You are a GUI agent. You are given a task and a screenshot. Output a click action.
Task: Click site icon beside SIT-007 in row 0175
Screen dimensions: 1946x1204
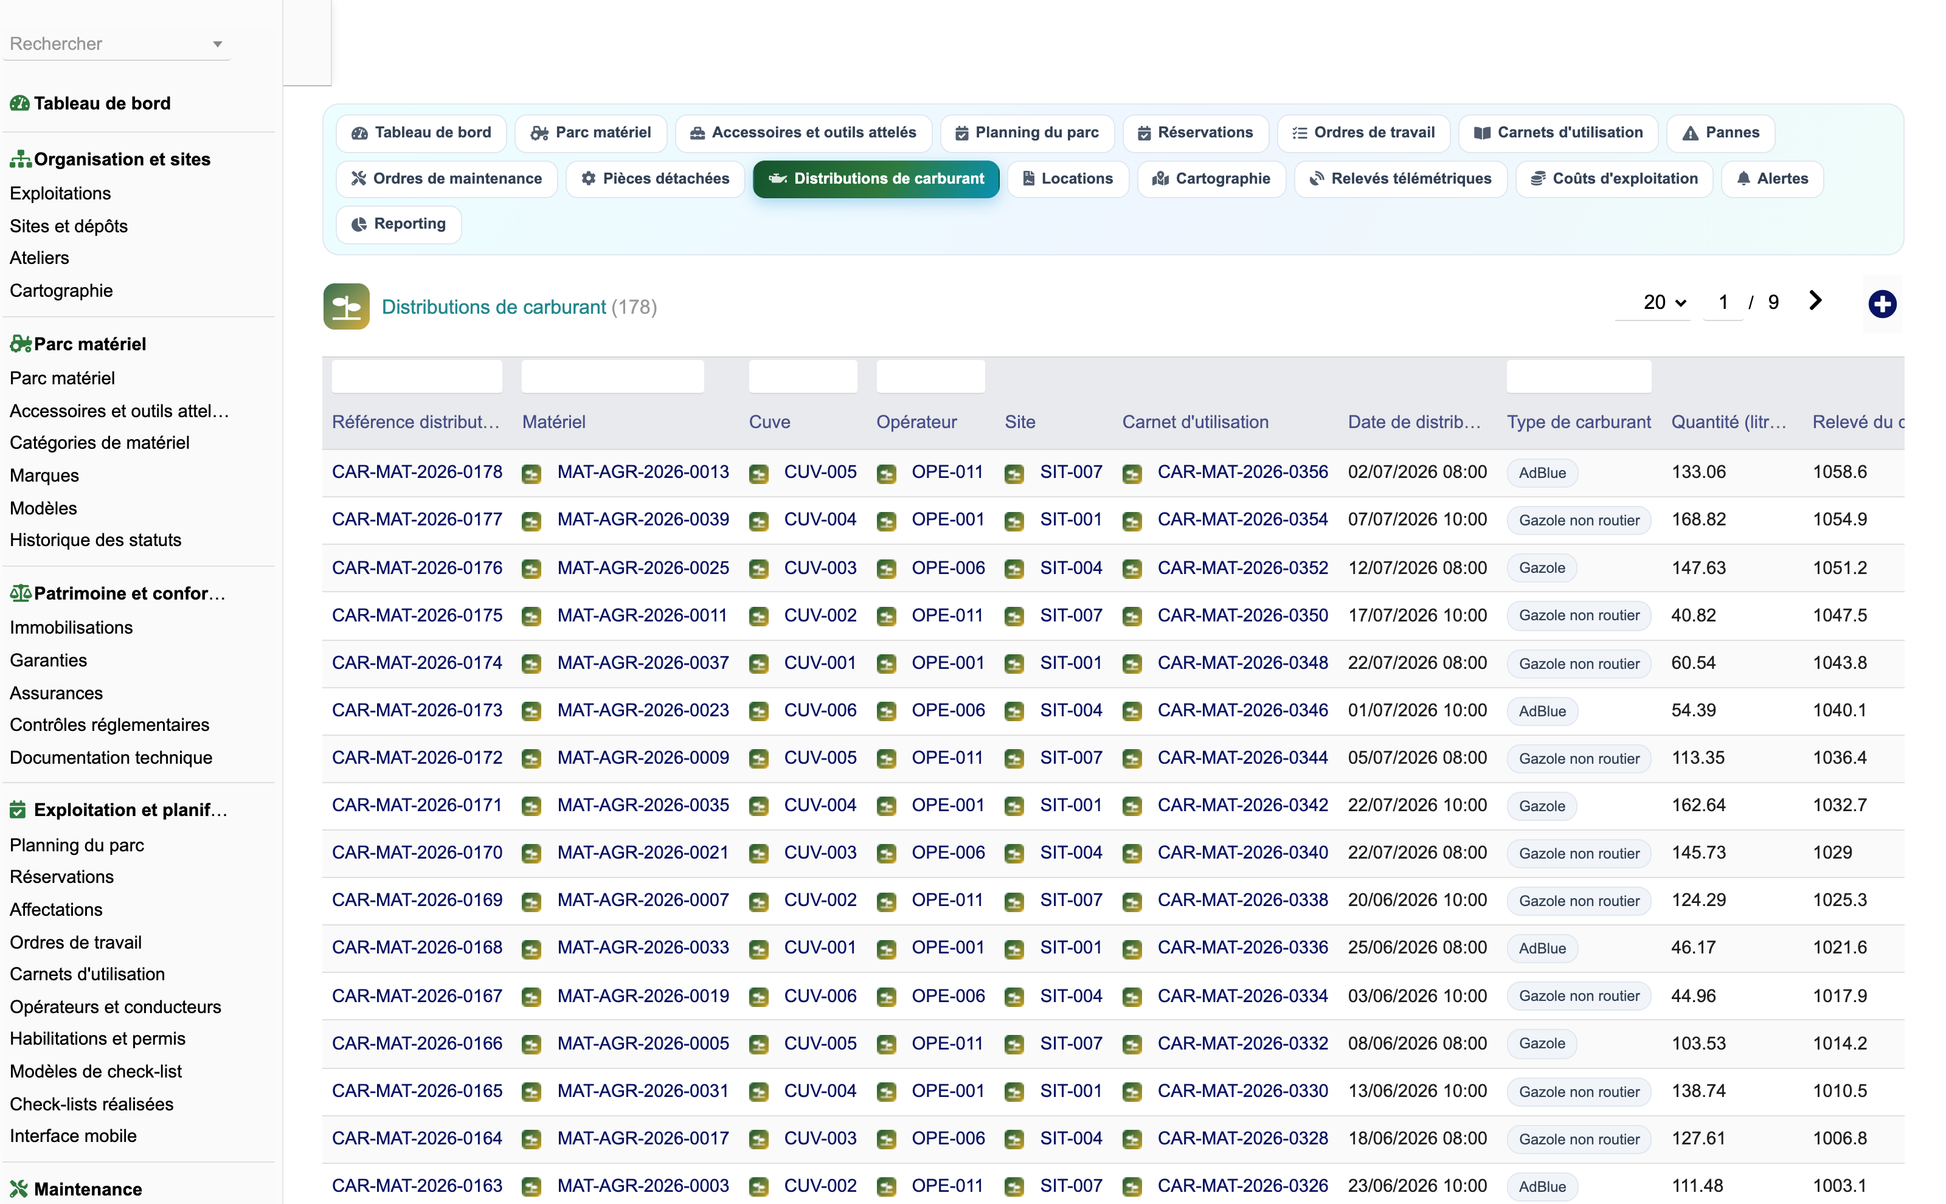[x=1014, y=617]
